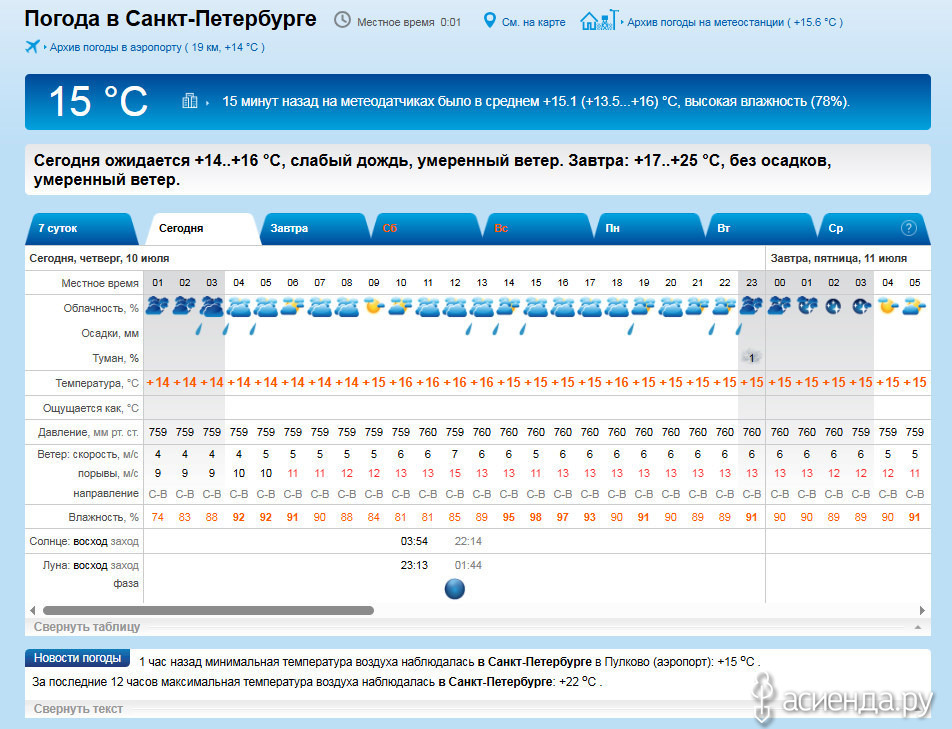
Task: Click the right arrow of the table scrollbar
Action: click(922, 610)
